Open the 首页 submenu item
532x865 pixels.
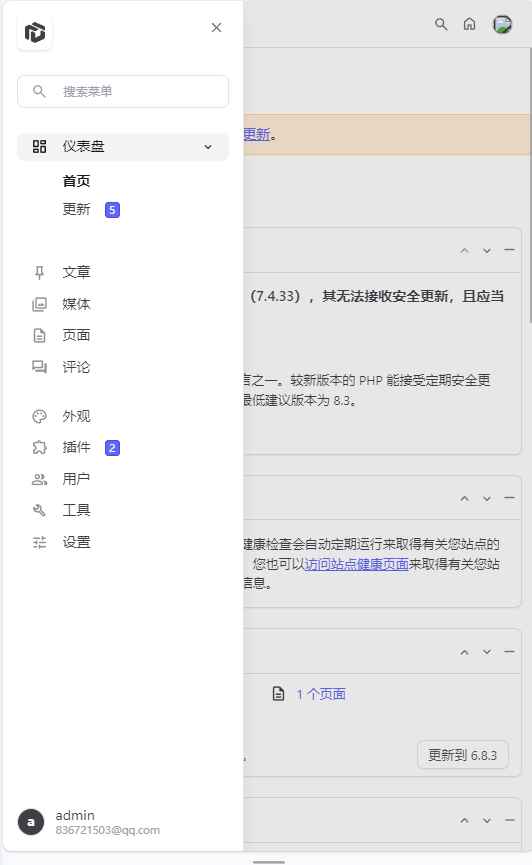[x=76, y=181]
